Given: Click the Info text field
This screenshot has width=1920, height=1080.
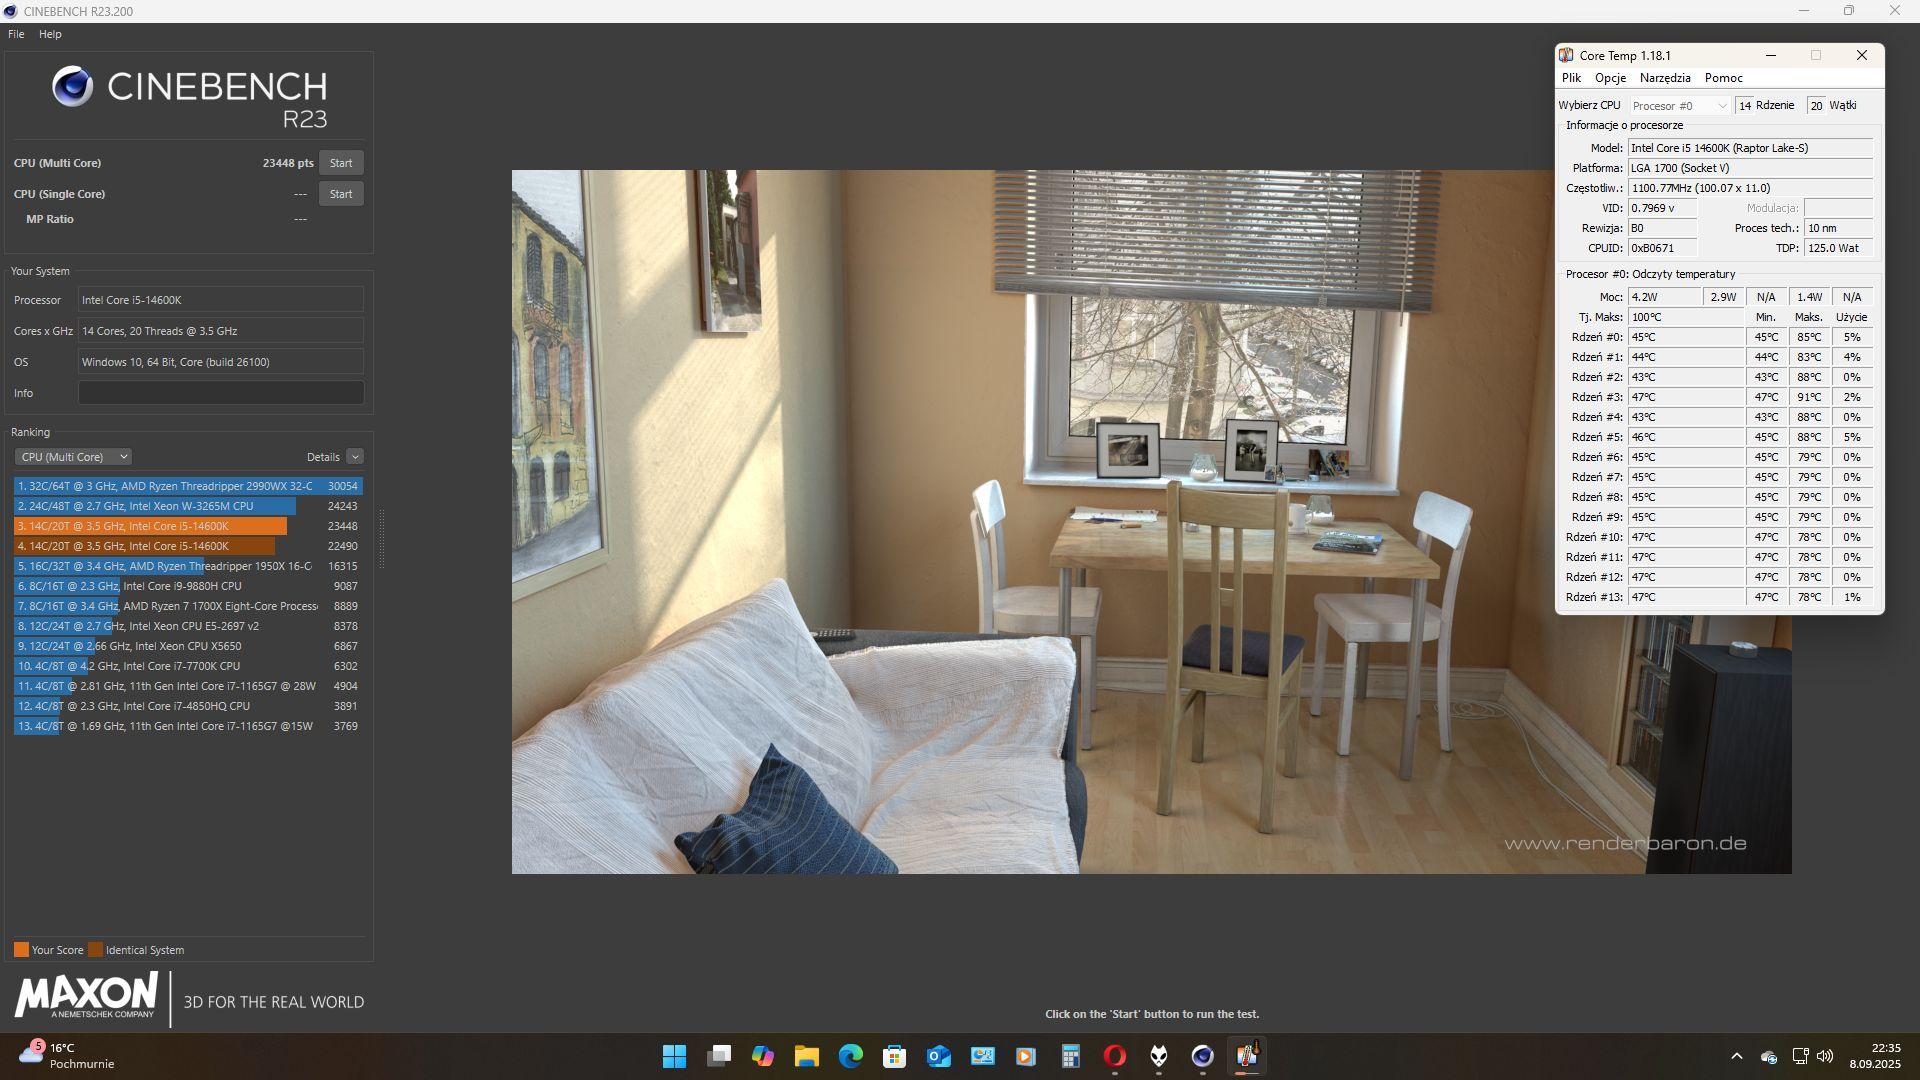Looking at the screenshot, I should click(x=220, y=393).
